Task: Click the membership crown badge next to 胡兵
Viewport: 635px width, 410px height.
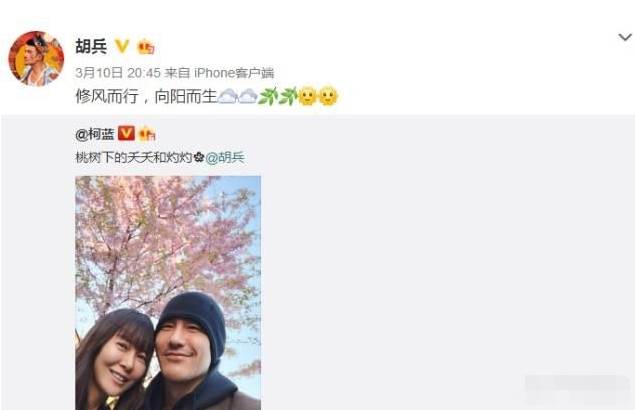Action: tap(145, 47)
